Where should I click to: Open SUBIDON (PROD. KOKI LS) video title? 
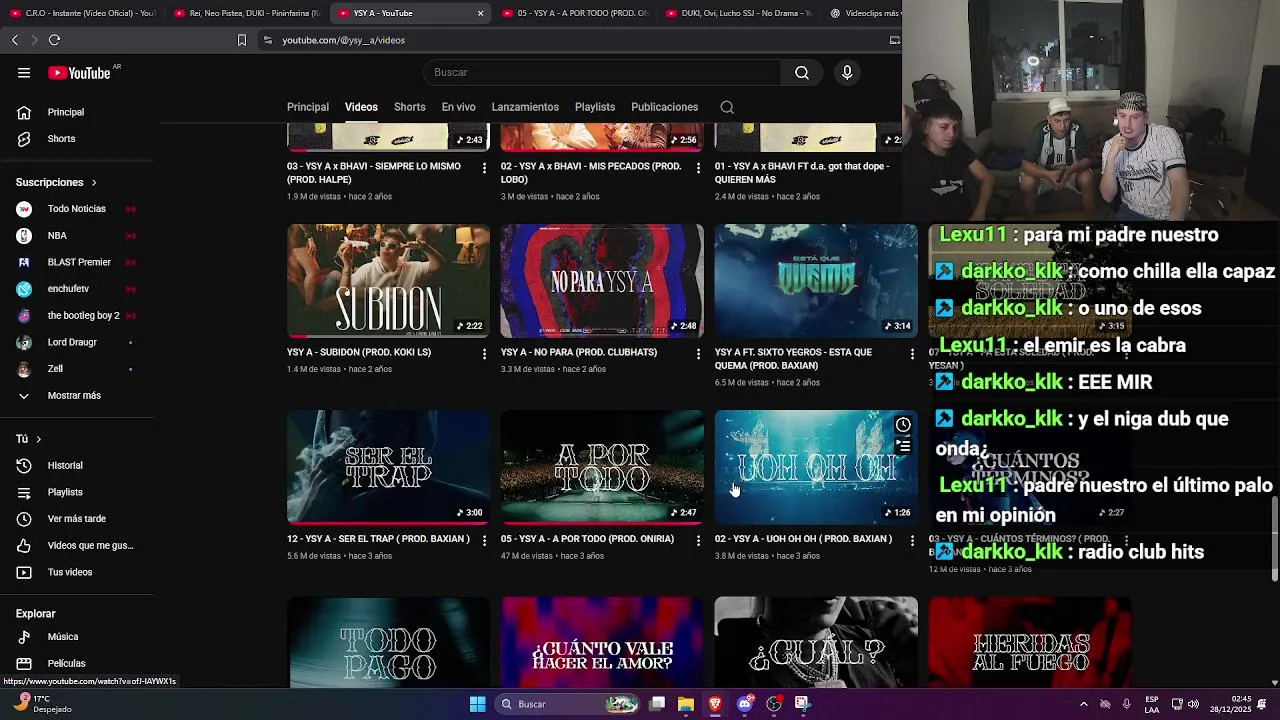click(359, 353)
